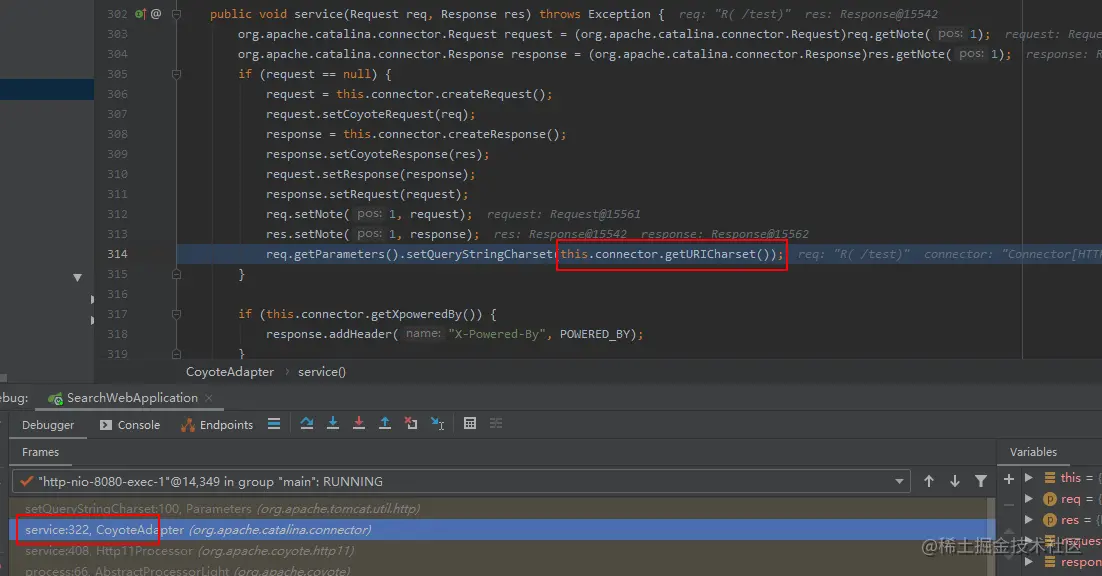Image resolution: width=1102 pixels, height=576 pixels.
Task: Click setCoyoteRequest on line 307
Action: tap(377, 114)
